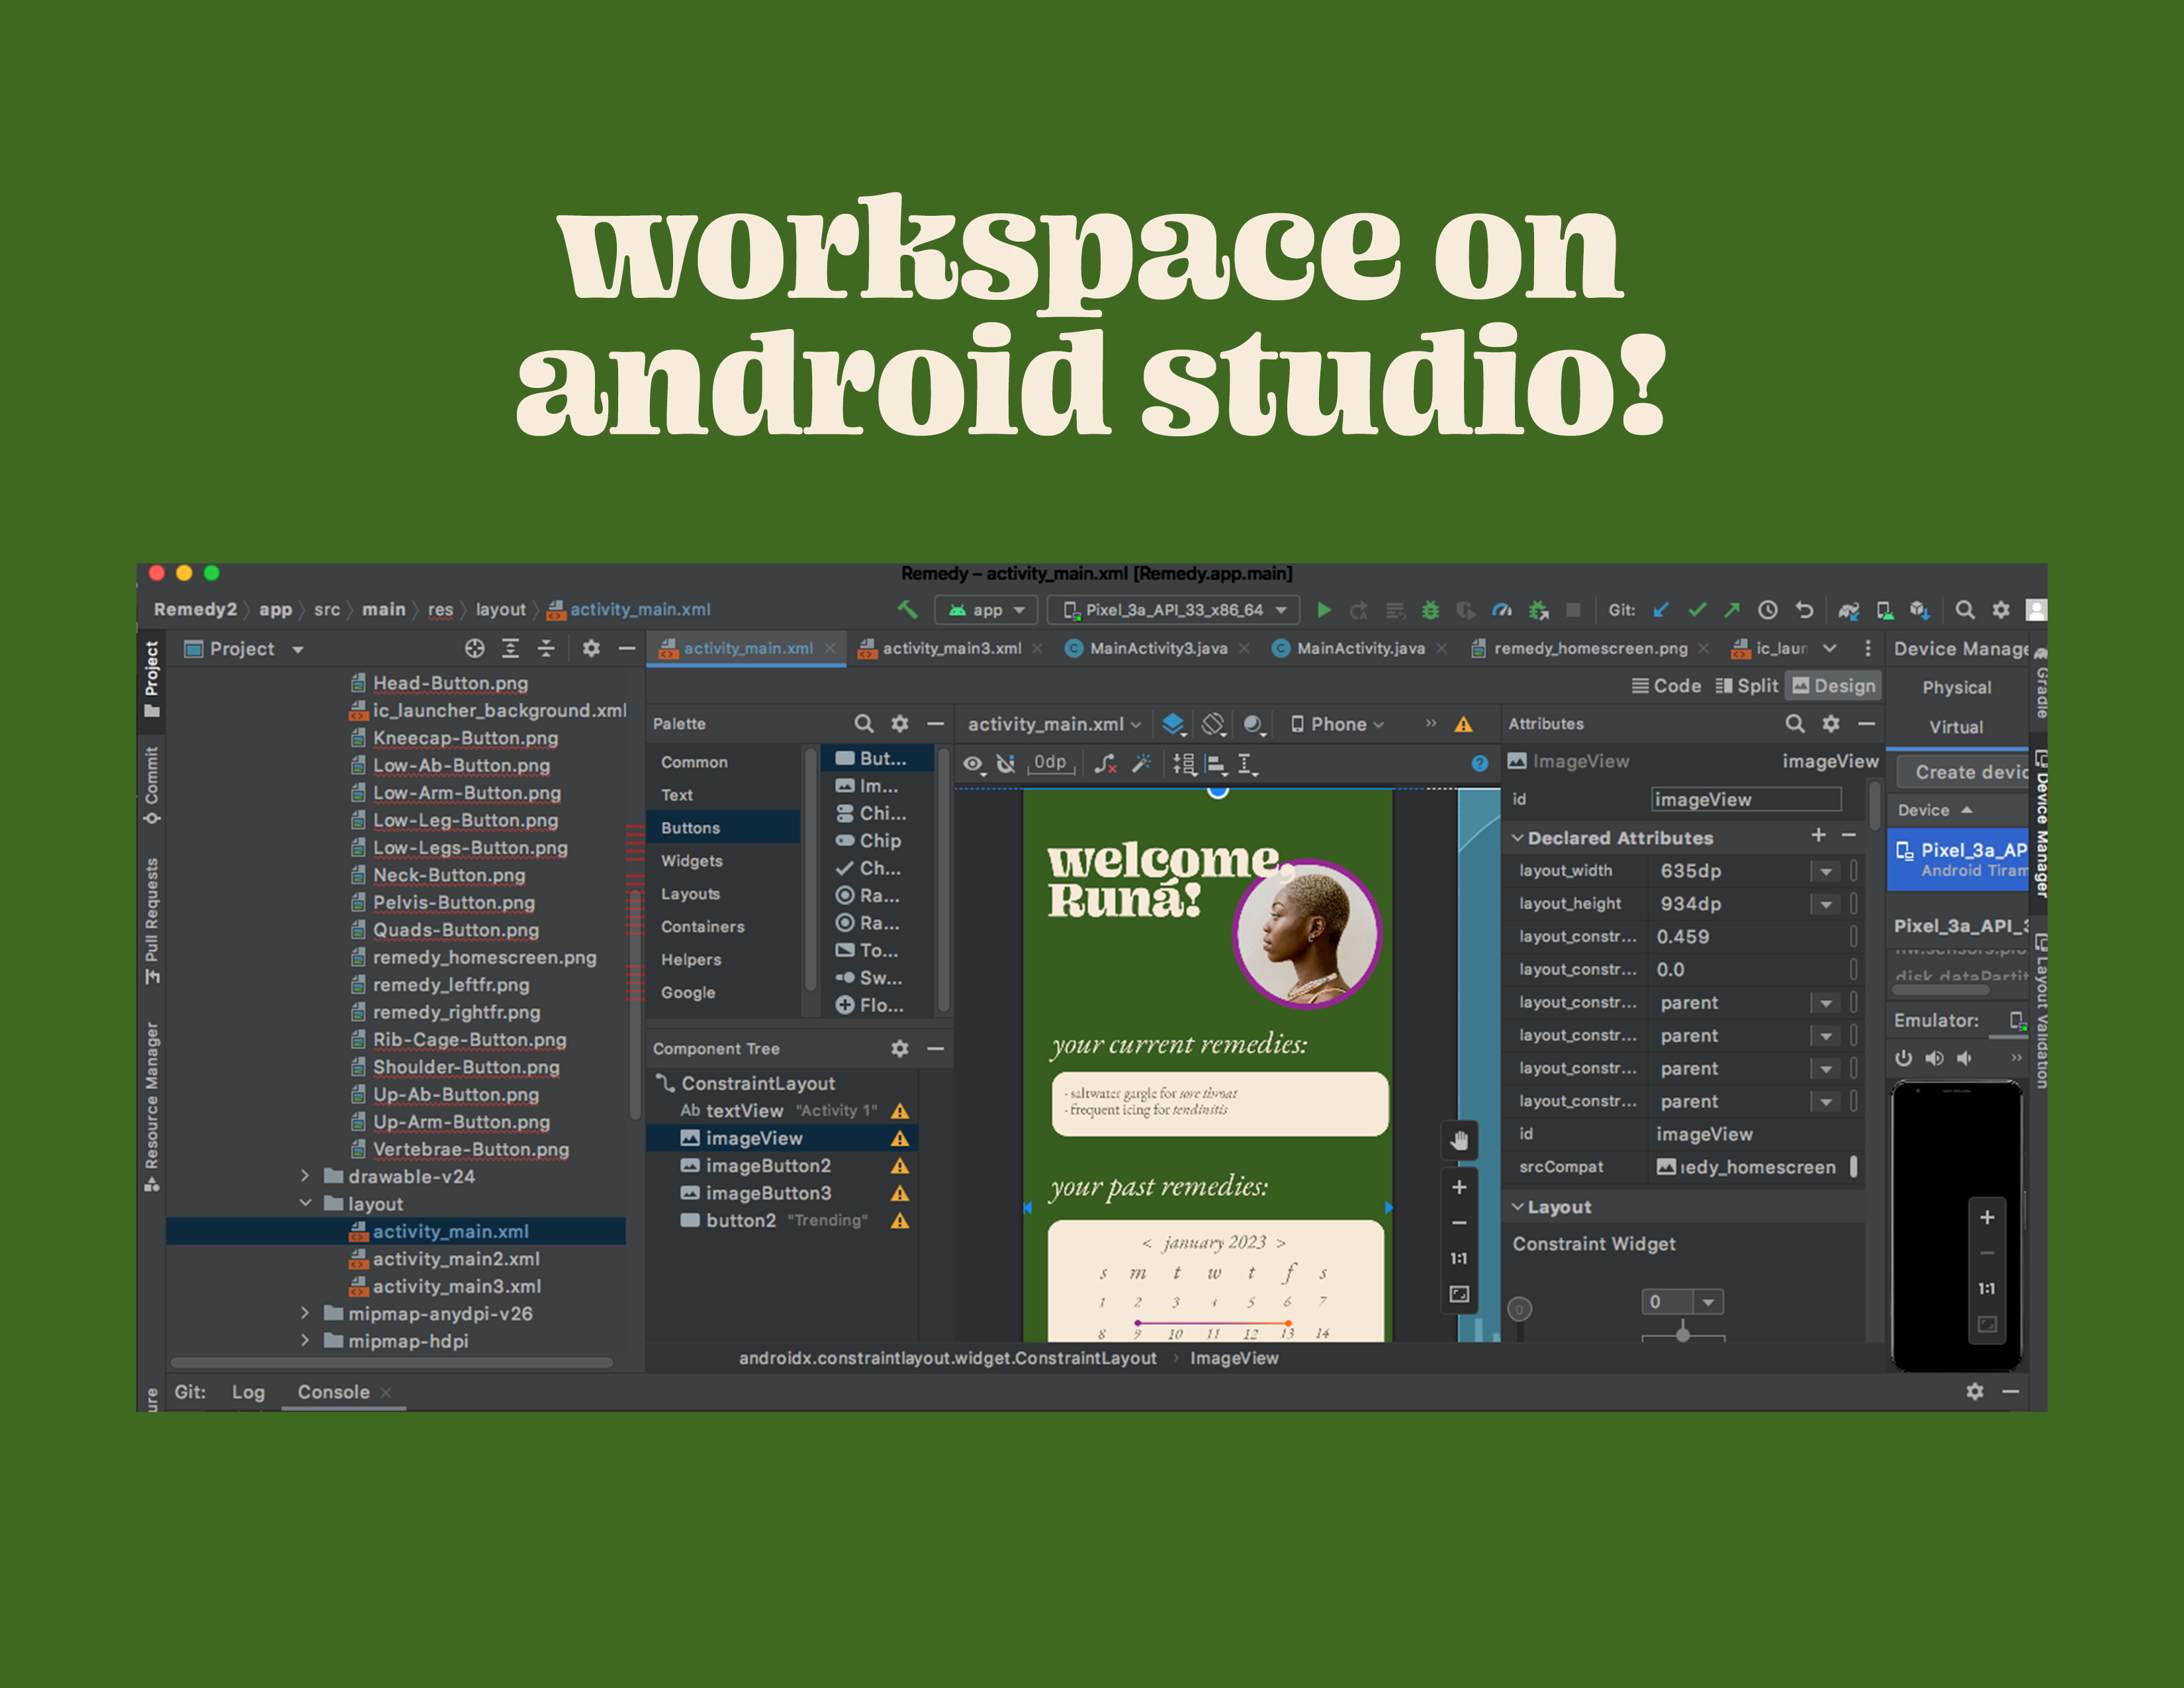Switch to Split view mode
This screenshot has height=1688, width=2184.
click(x=1747, y=686)
